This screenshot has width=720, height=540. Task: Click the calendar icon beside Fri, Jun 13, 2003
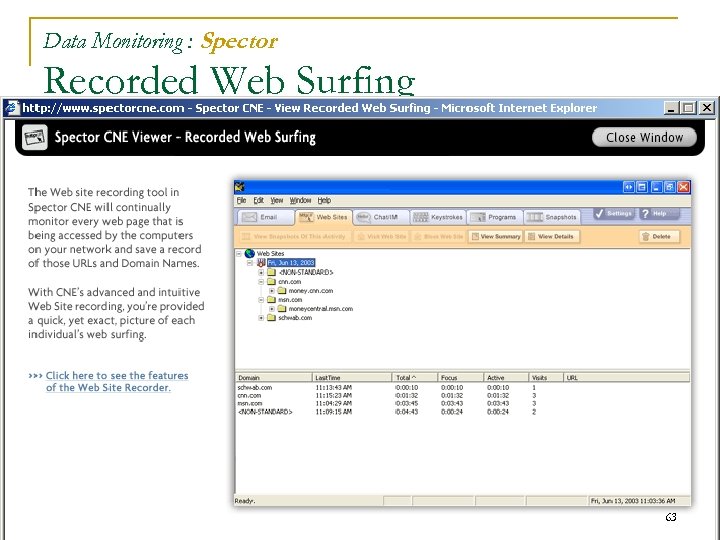click(x=261, y=263)
